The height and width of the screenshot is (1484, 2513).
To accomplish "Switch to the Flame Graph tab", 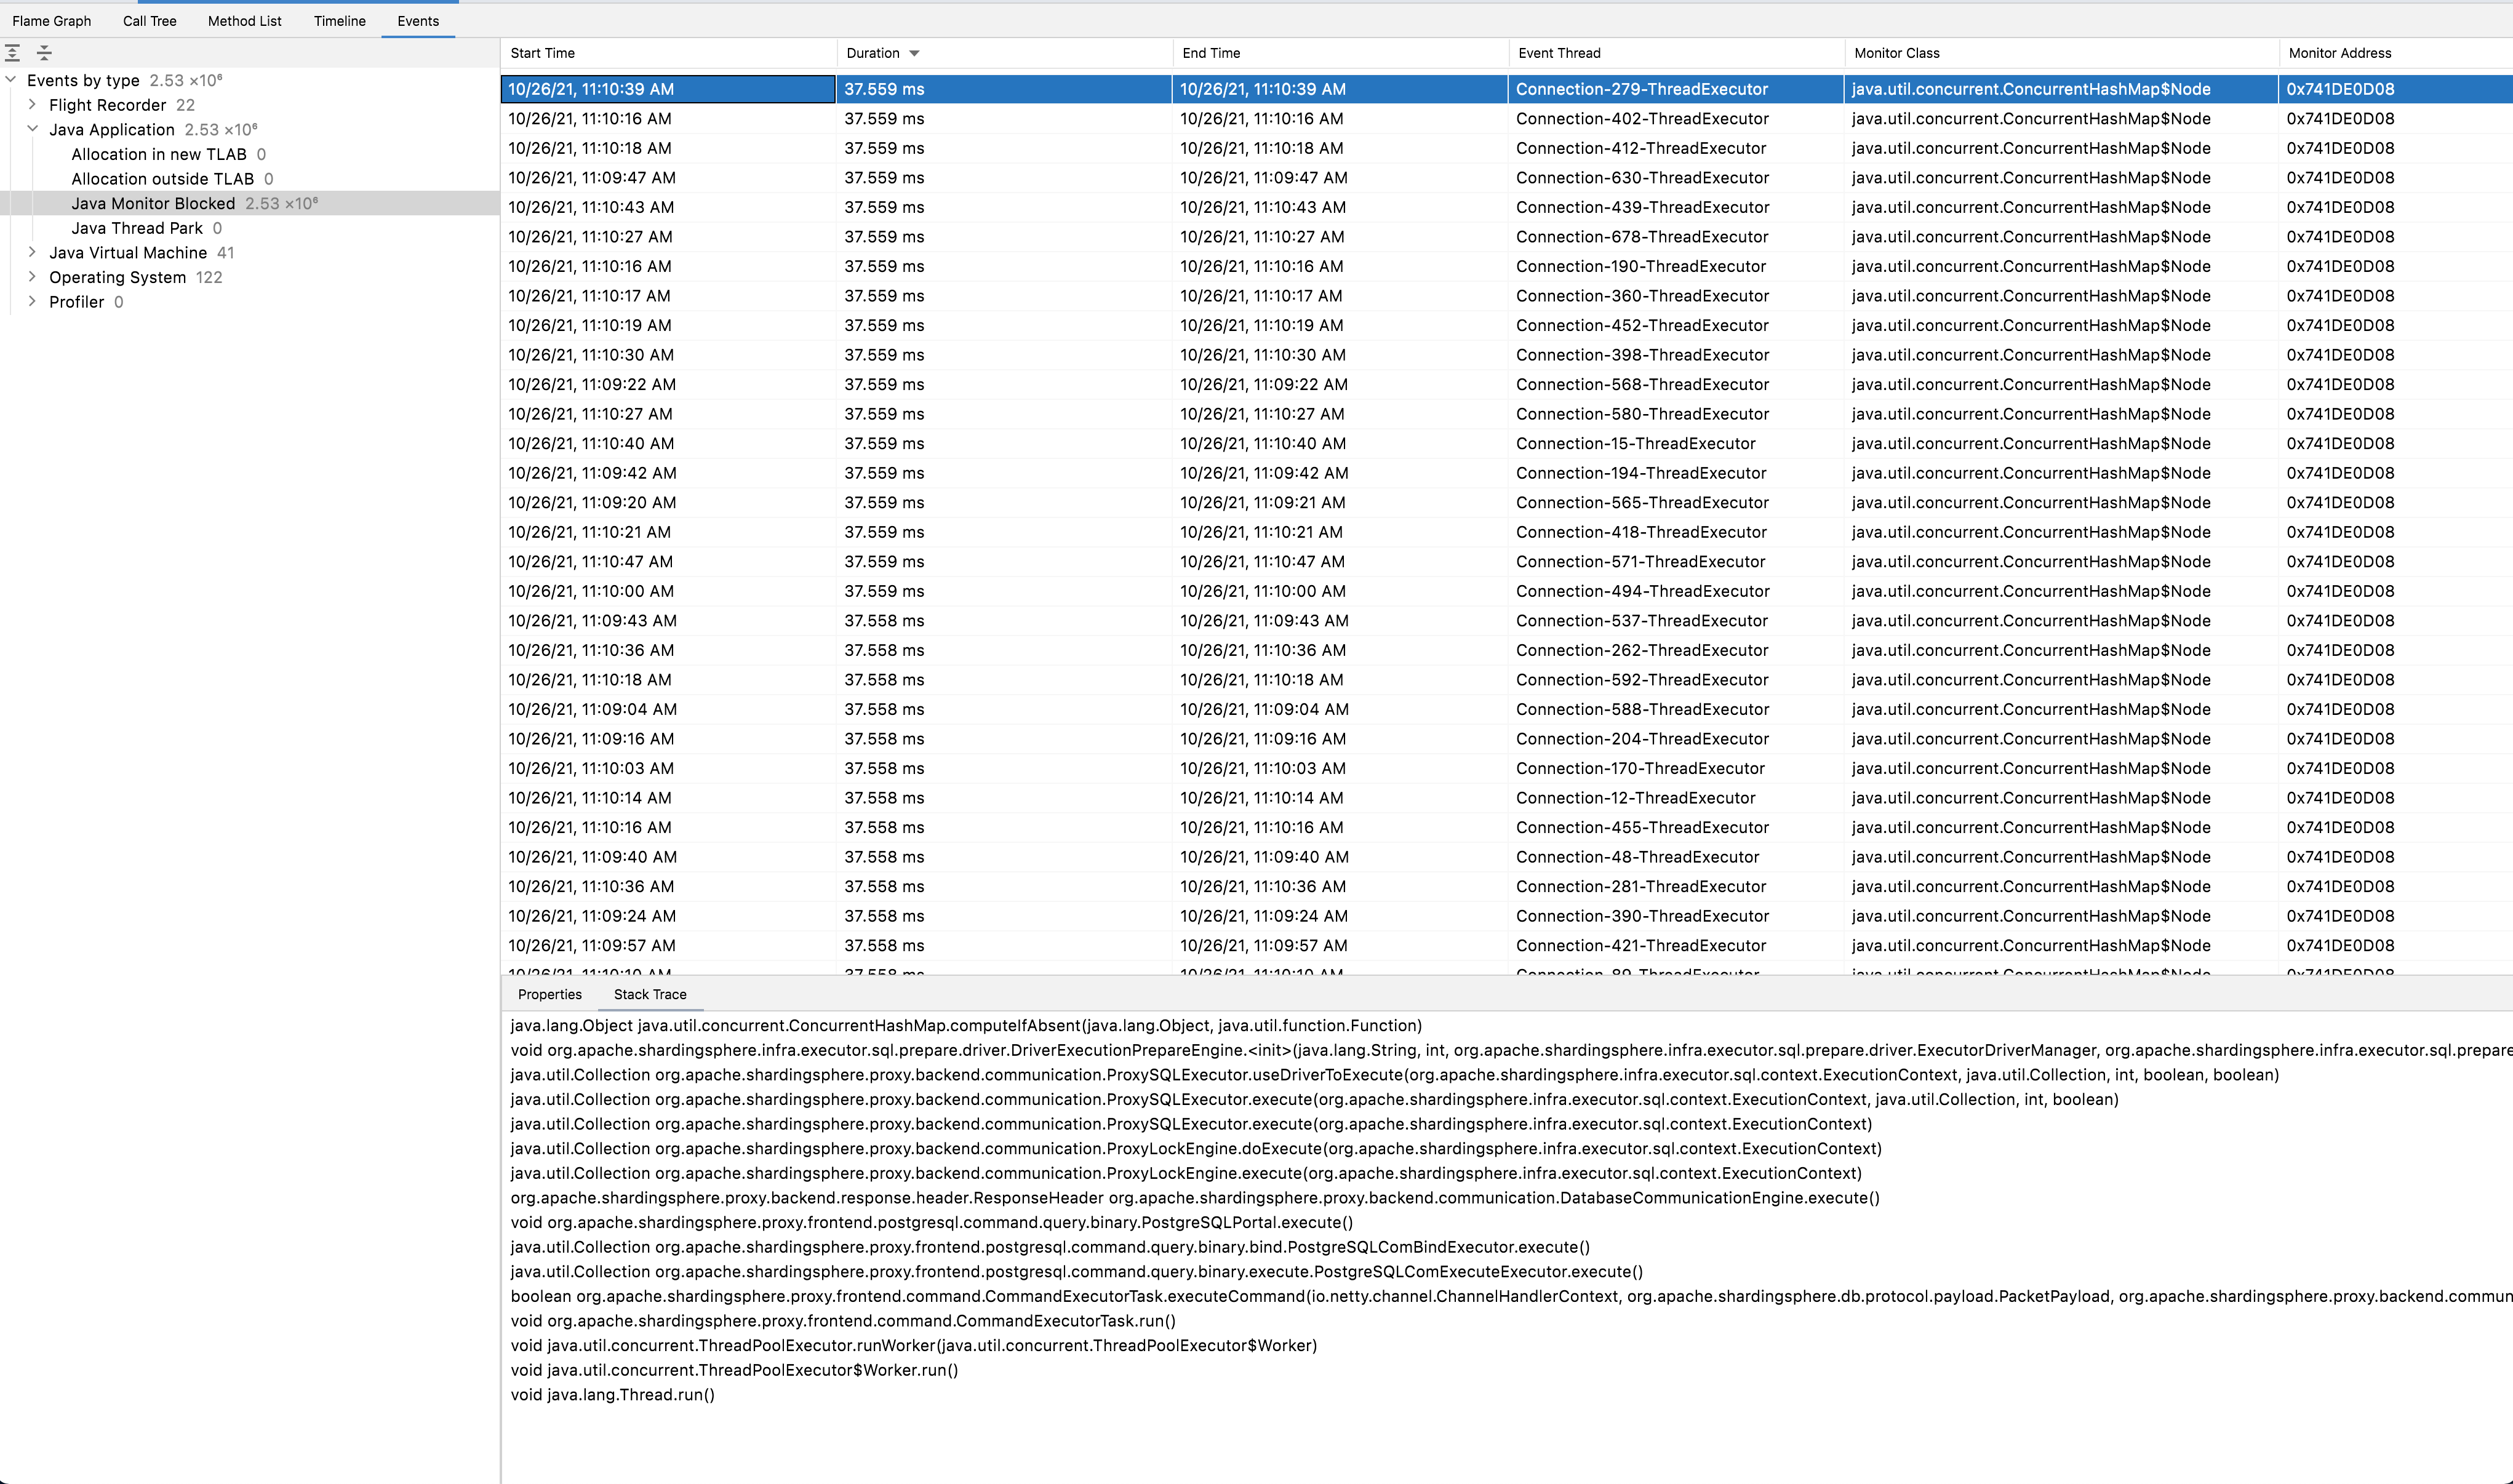I will tap(51, 21).
